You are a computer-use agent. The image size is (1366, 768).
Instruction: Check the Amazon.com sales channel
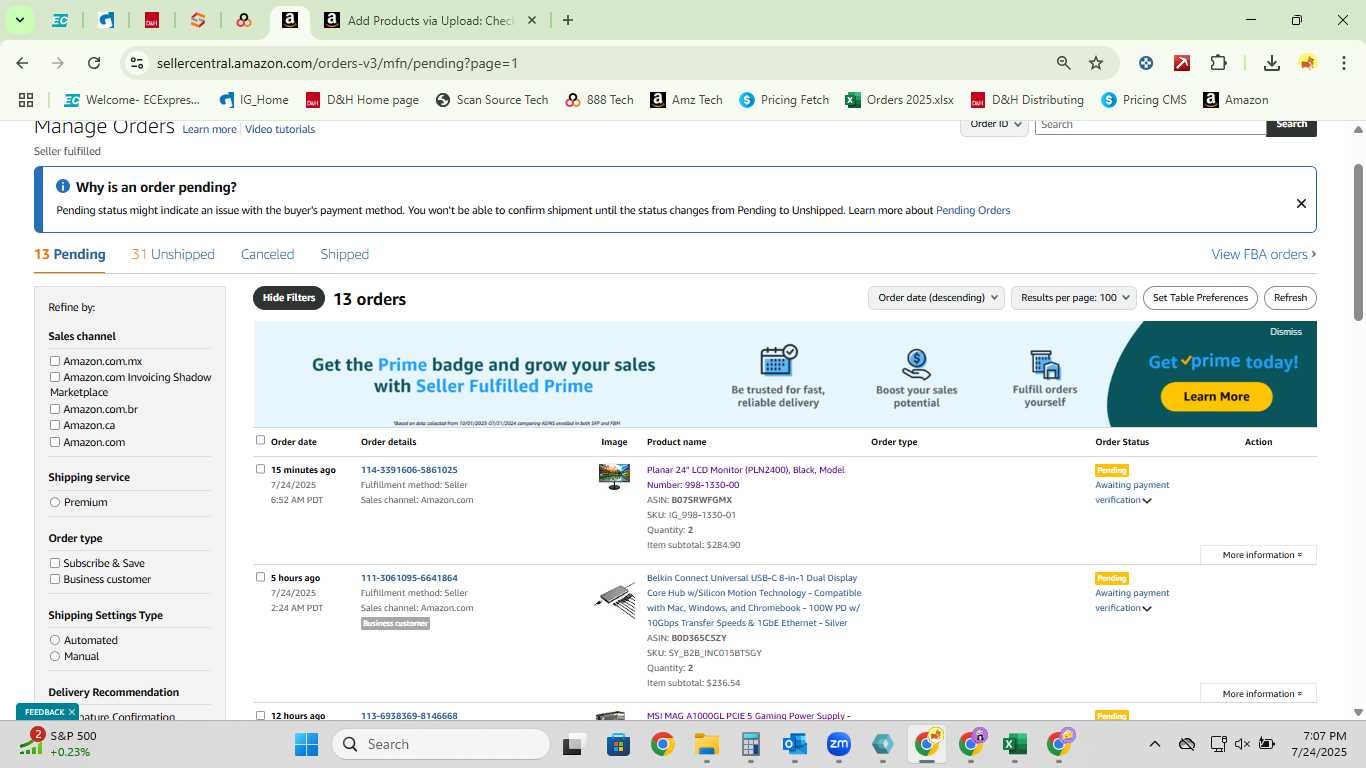click(55, 442)
